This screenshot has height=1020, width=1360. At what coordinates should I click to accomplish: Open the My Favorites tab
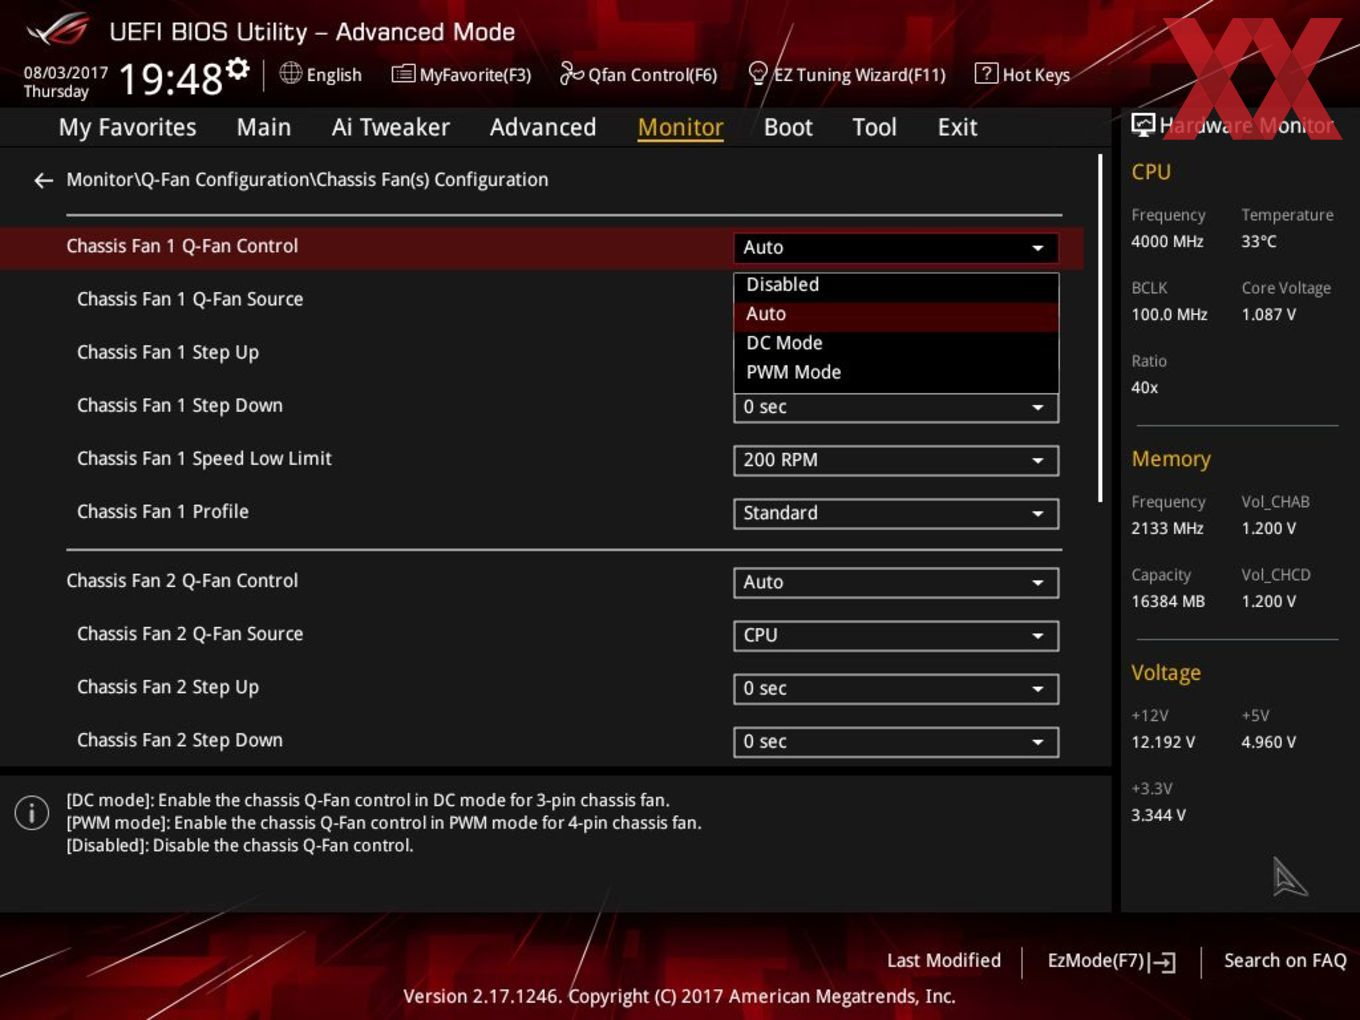tap(127, 128)
